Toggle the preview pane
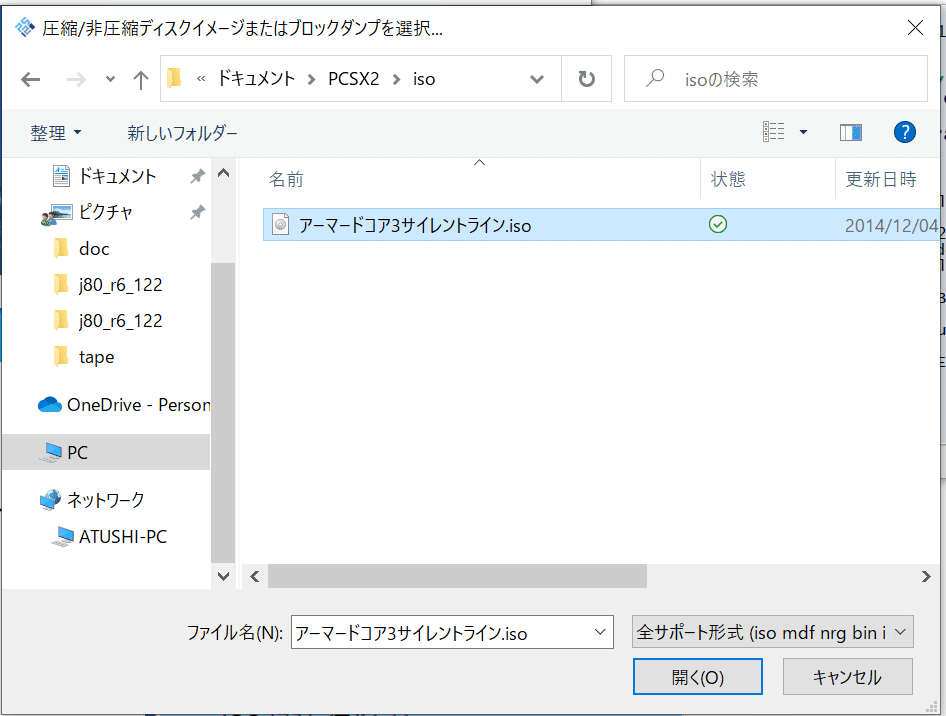This screenshot has width=946, height=716. tap(851, 132)
